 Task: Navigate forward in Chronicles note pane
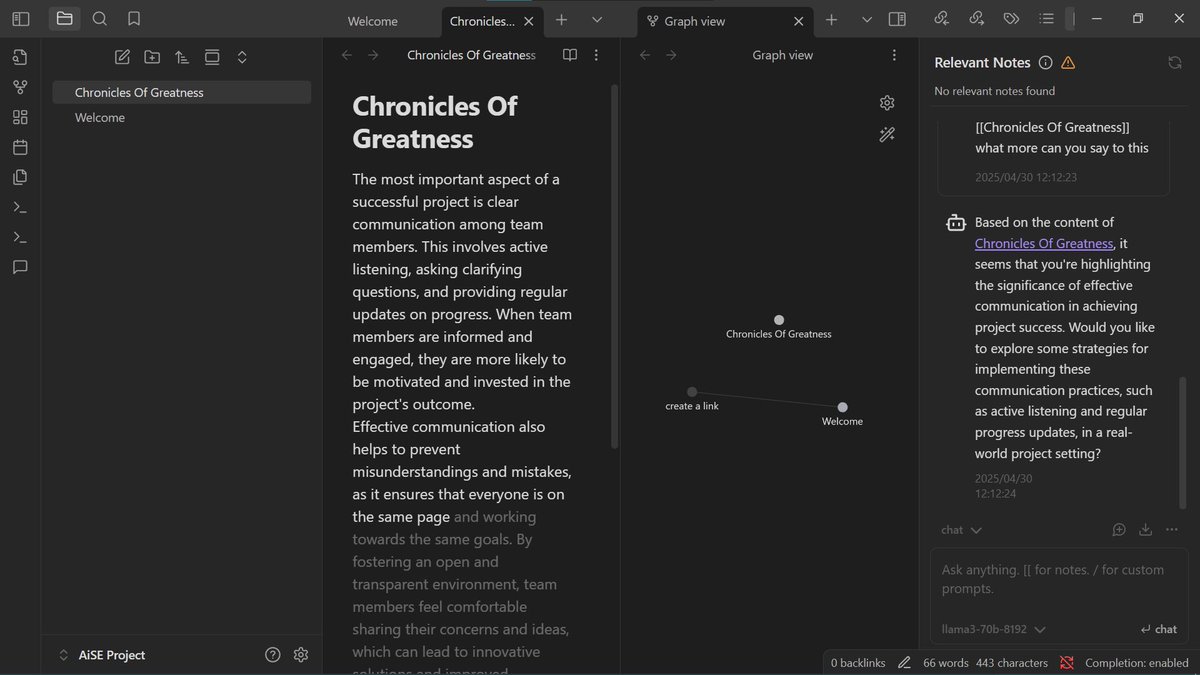pos(373,55)
